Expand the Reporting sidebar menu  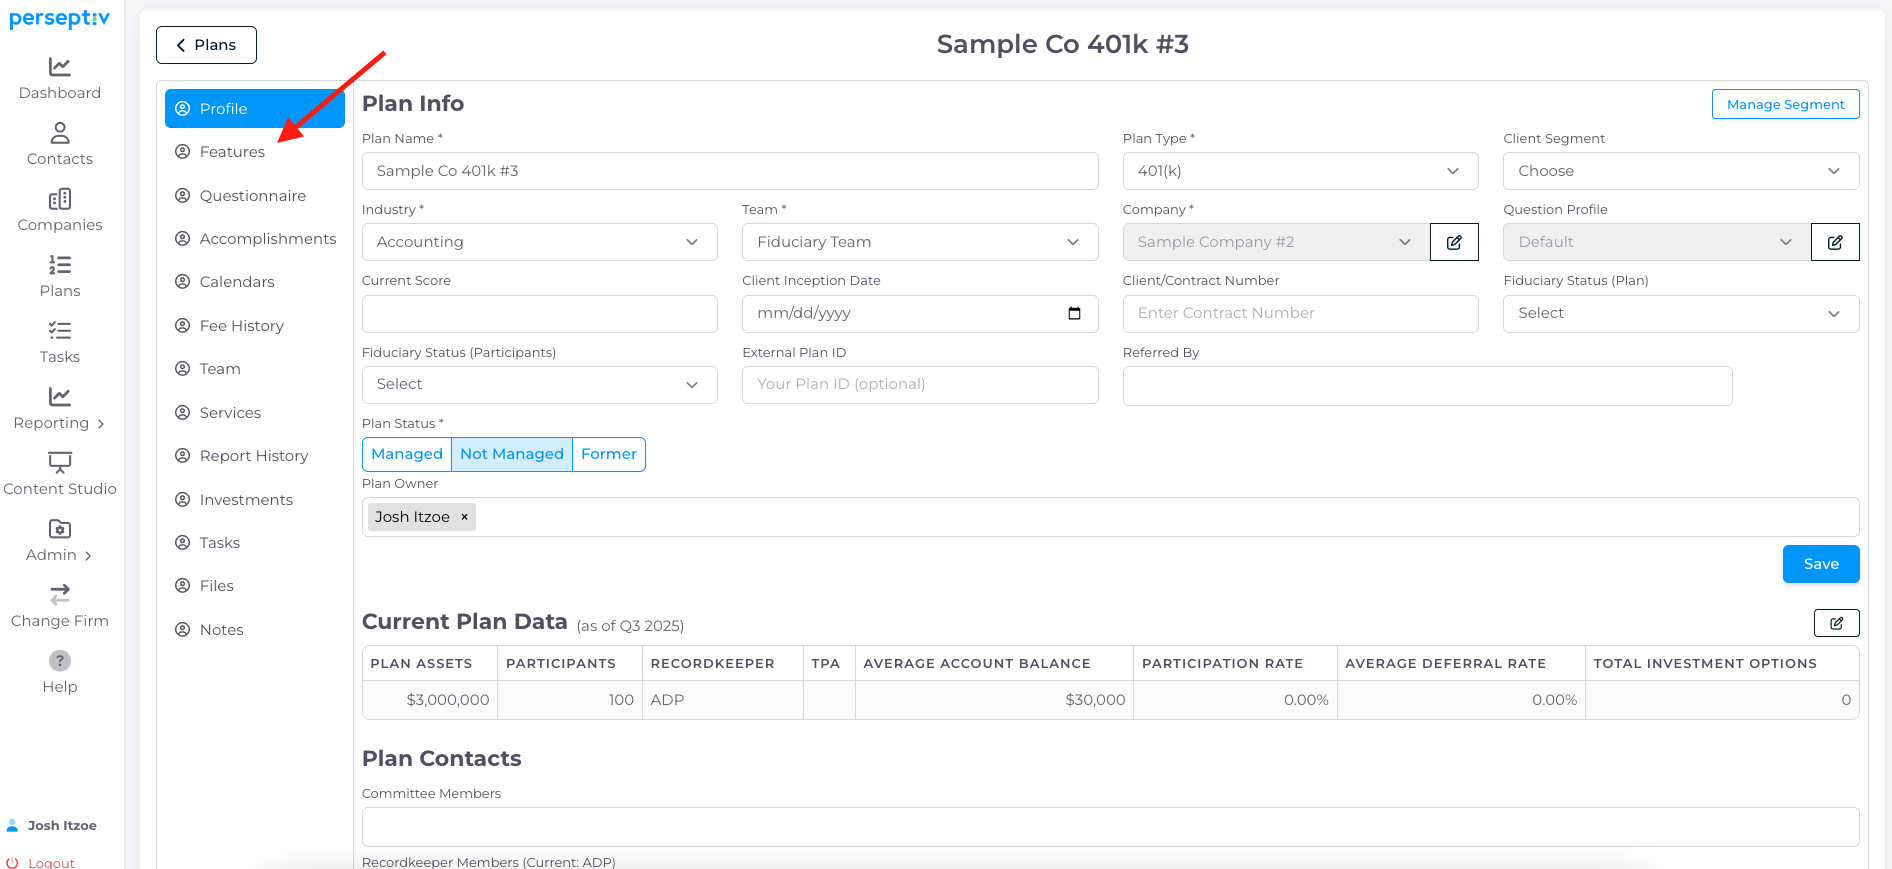coord(60,409)
